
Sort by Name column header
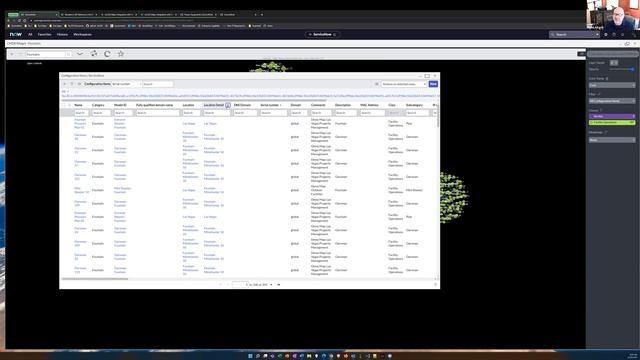[x=78, y=105]
